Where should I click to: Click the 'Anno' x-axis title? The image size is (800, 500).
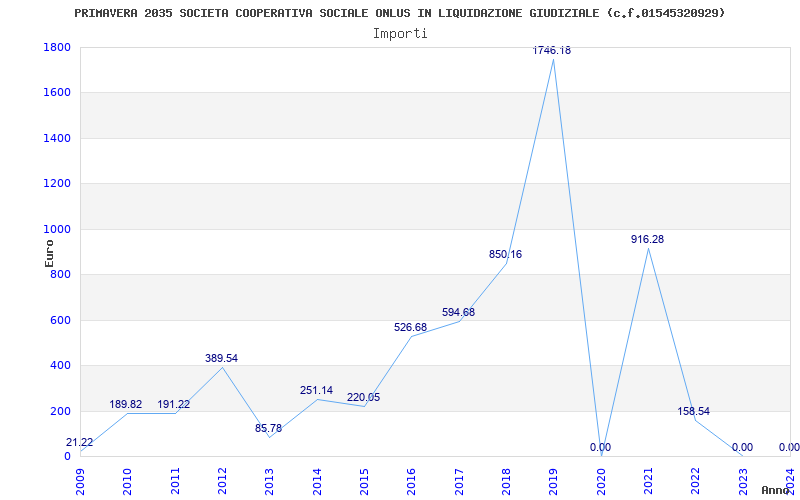click(x=776, y=490)
